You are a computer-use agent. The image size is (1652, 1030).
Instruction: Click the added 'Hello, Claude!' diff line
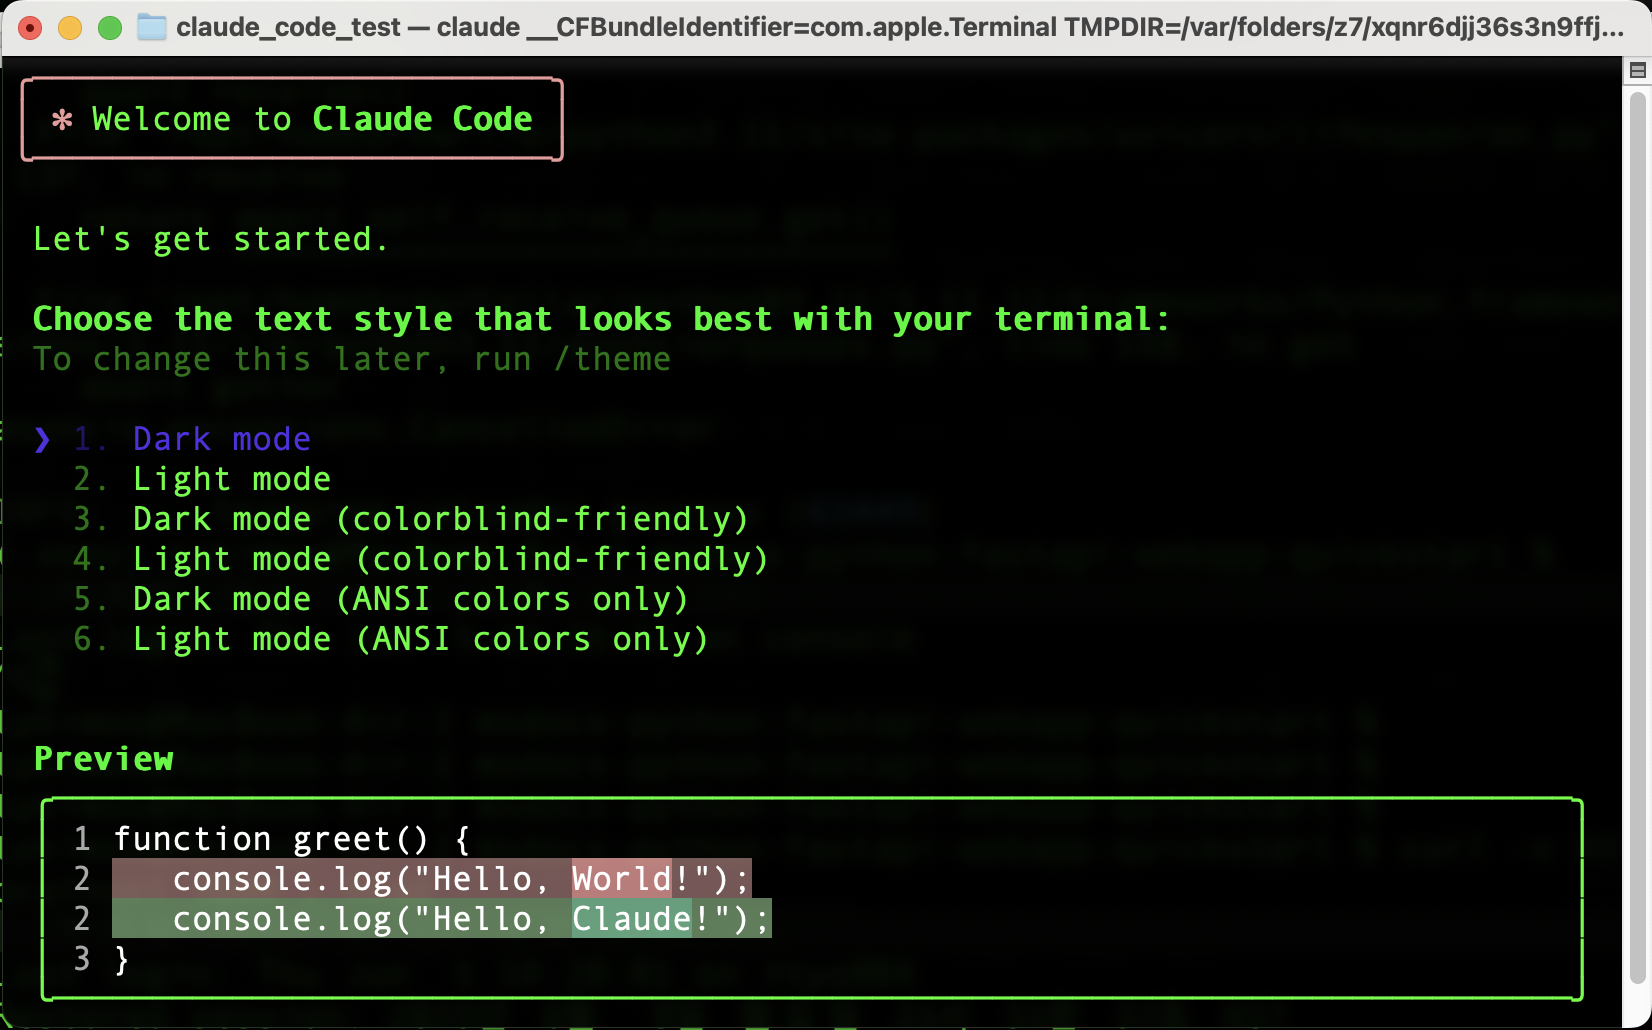(x=441, y=919)
